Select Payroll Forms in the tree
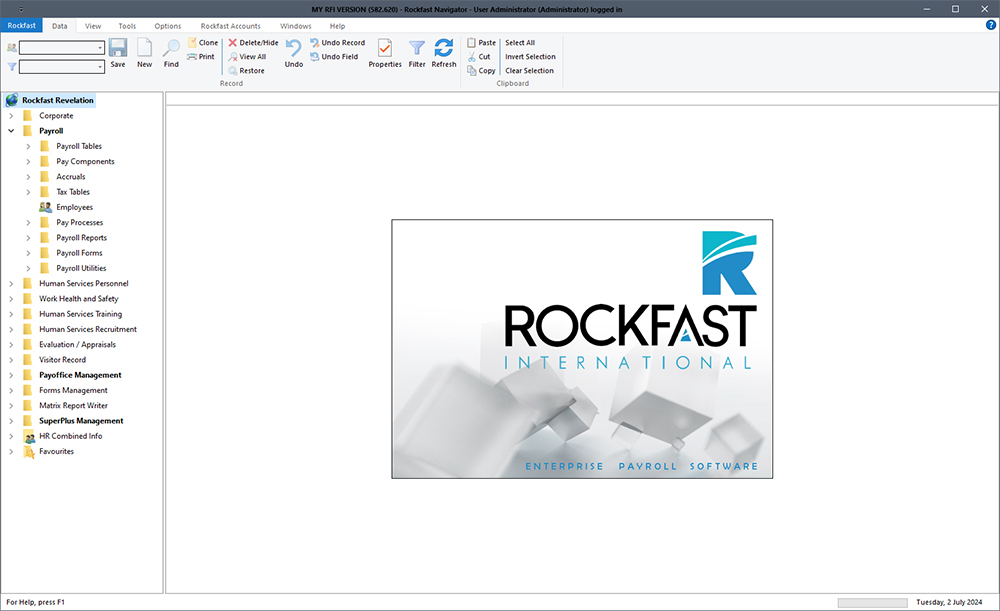This screenshot has width=1000, height=611. (x=79, y=253)
